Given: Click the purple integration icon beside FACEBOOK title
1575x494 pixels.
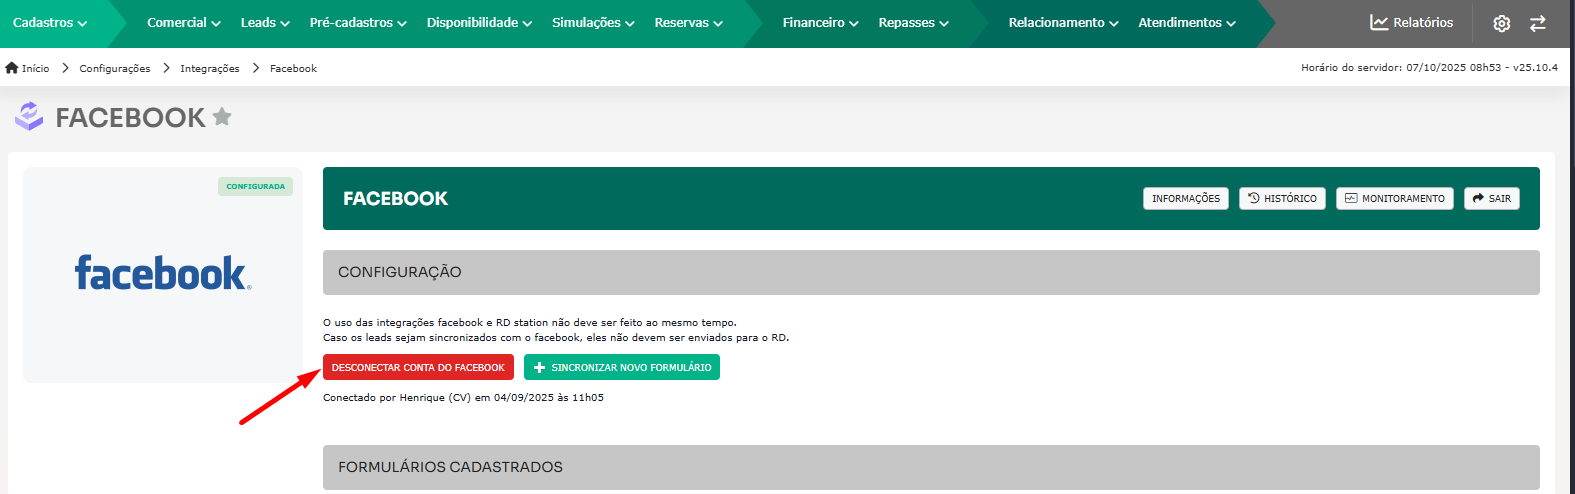Looking at the screenshot, I should tap(29, 116).
